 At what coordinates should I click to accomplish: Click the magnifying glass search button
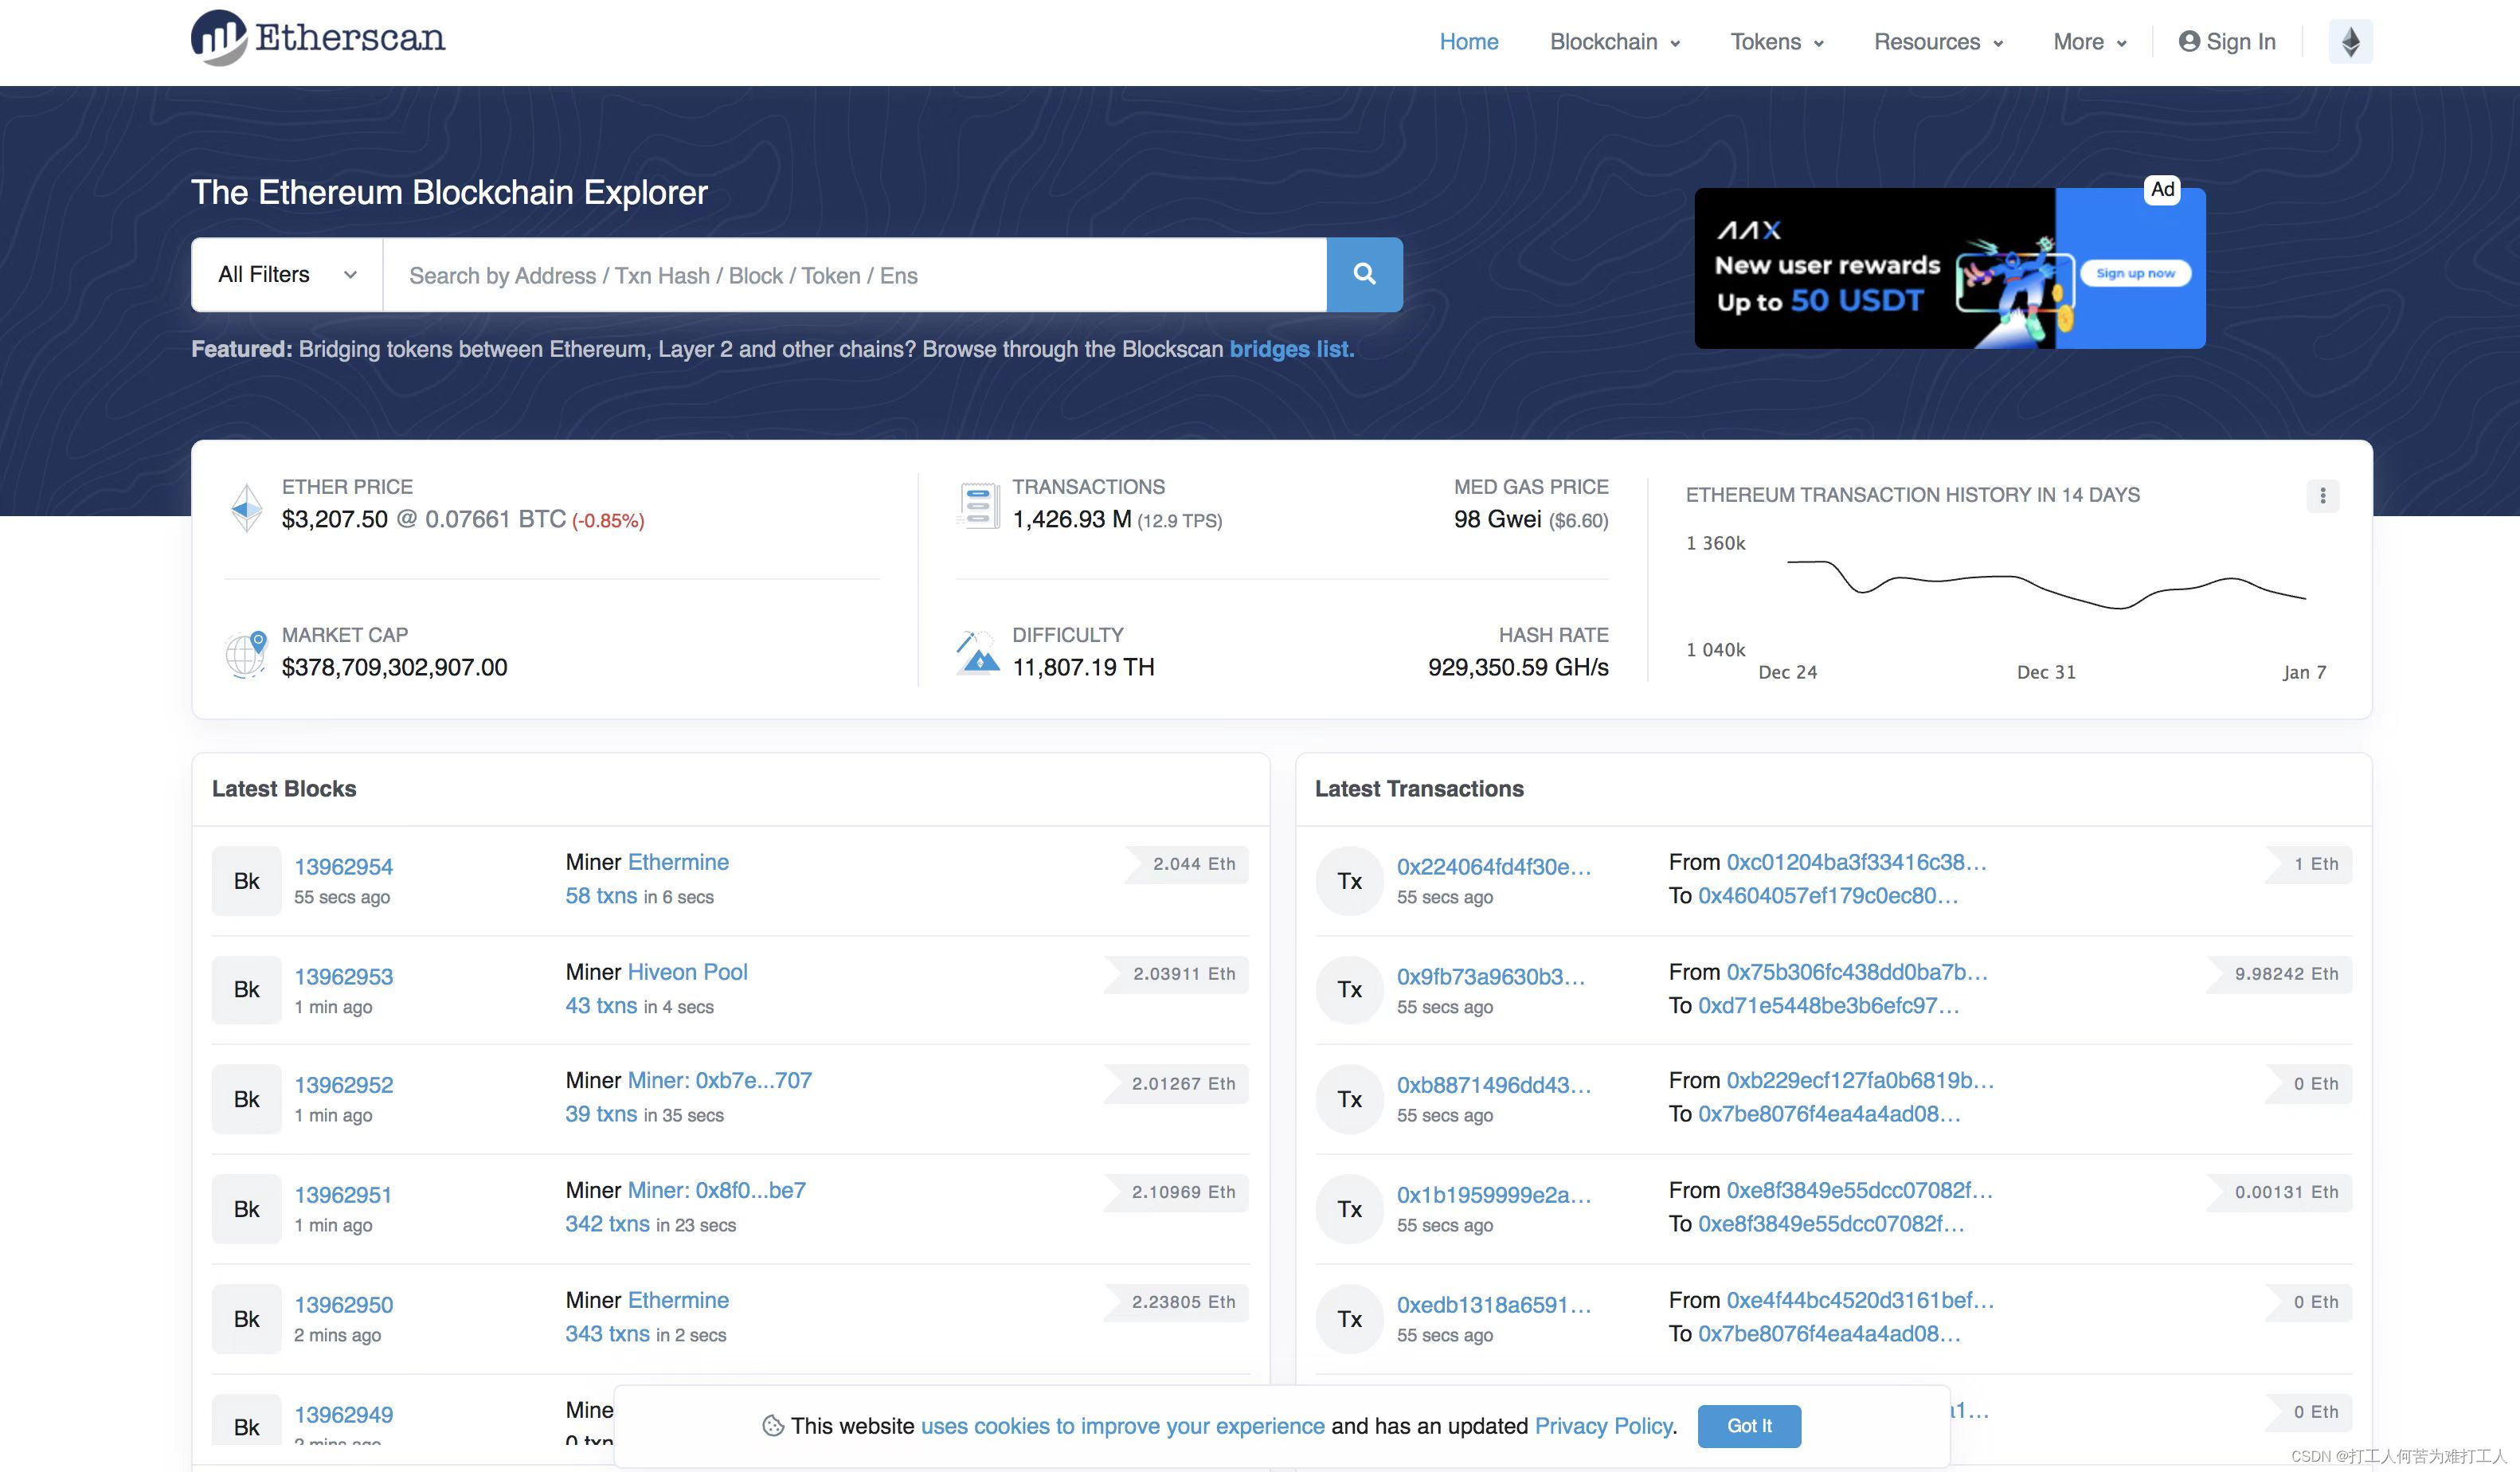coord(1364,274)
